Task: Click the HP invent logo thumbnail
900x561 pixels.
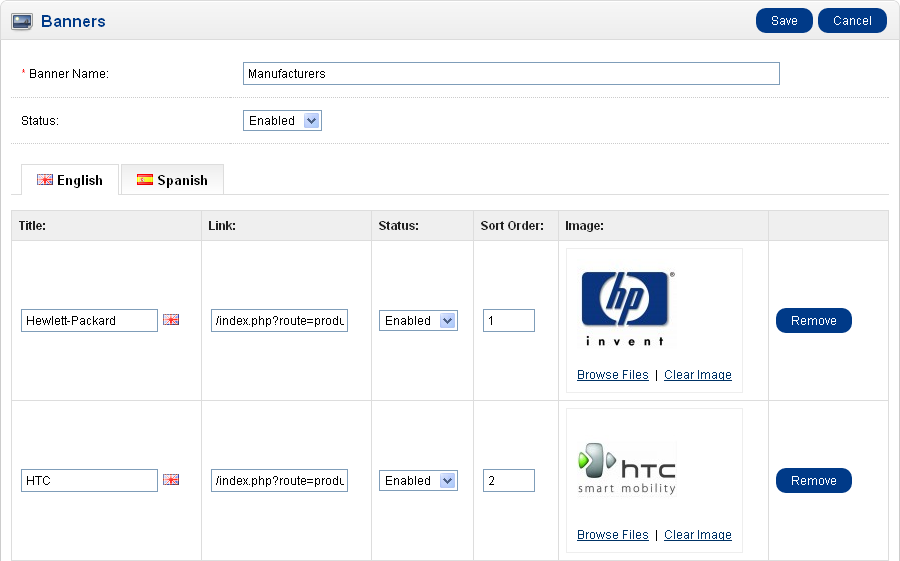Action: [628, 307]
